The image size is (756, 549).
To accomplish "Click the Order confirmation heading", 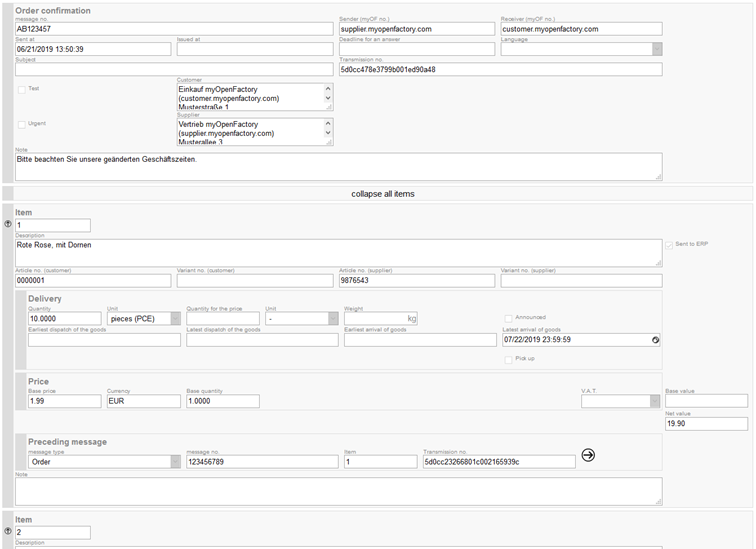I will click(x=53, y=11).
